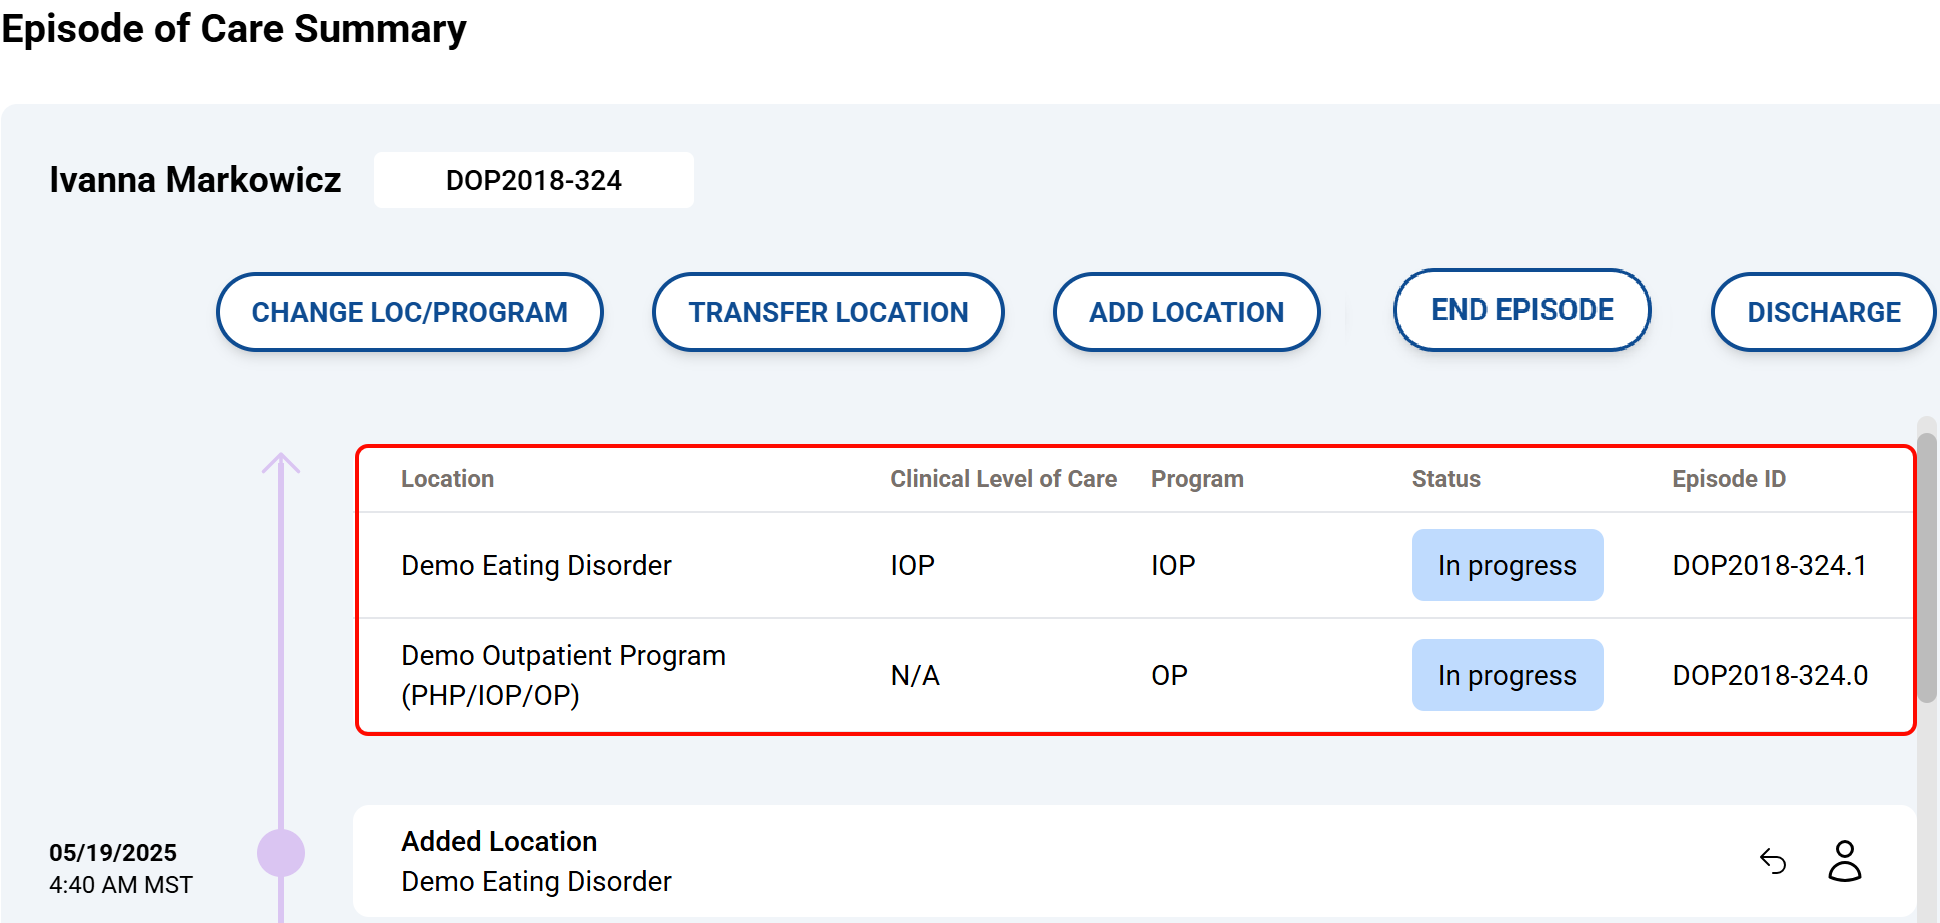Click the Added Location entry title

point(499,841)
